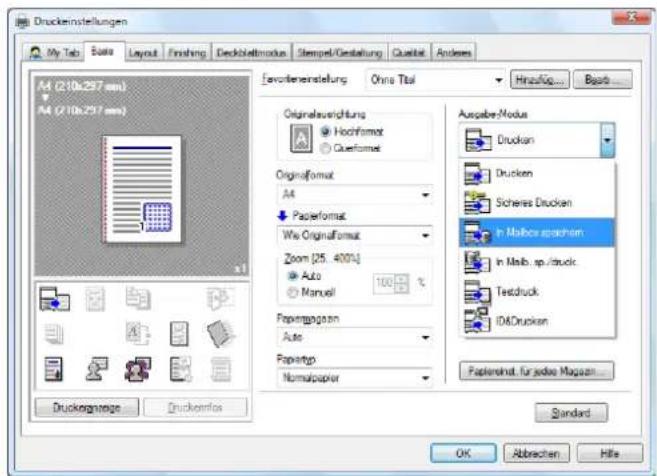The height and width of the screenshot is (476, 657).
Task: Switch to the Qualität tab
Action: point(409,53)
